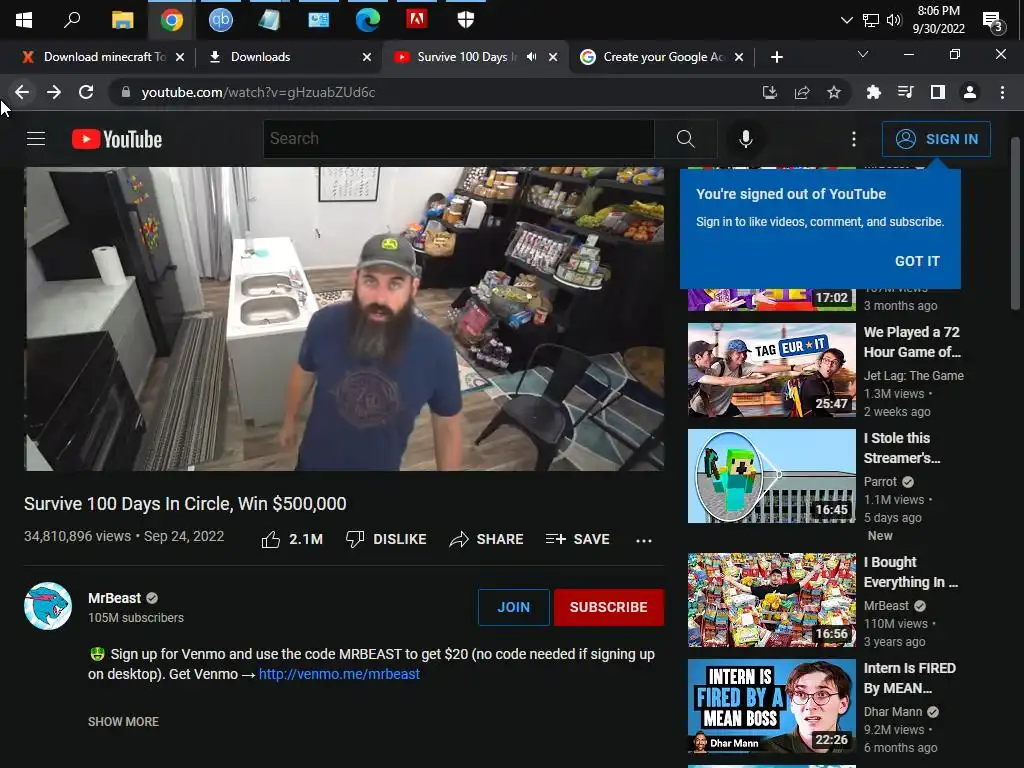Mute the Survive 100 Days tab audio
1024x768 pixels.
(x=532, y=57)
